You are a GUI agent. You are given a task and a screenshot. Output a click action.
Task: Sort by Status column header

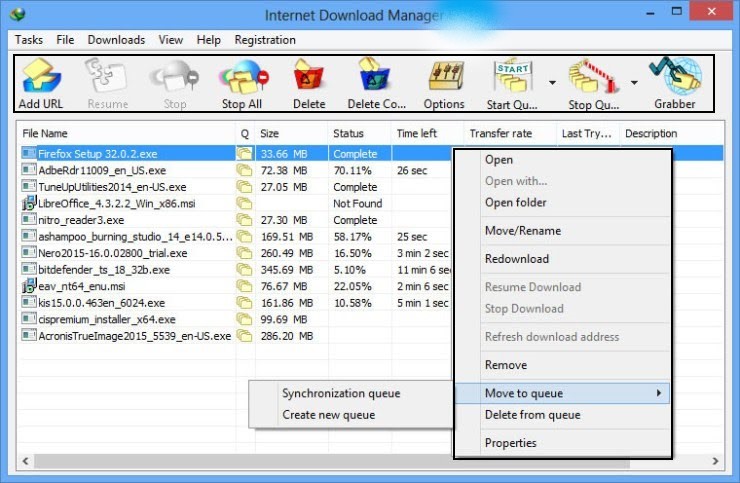click(359, 134)
